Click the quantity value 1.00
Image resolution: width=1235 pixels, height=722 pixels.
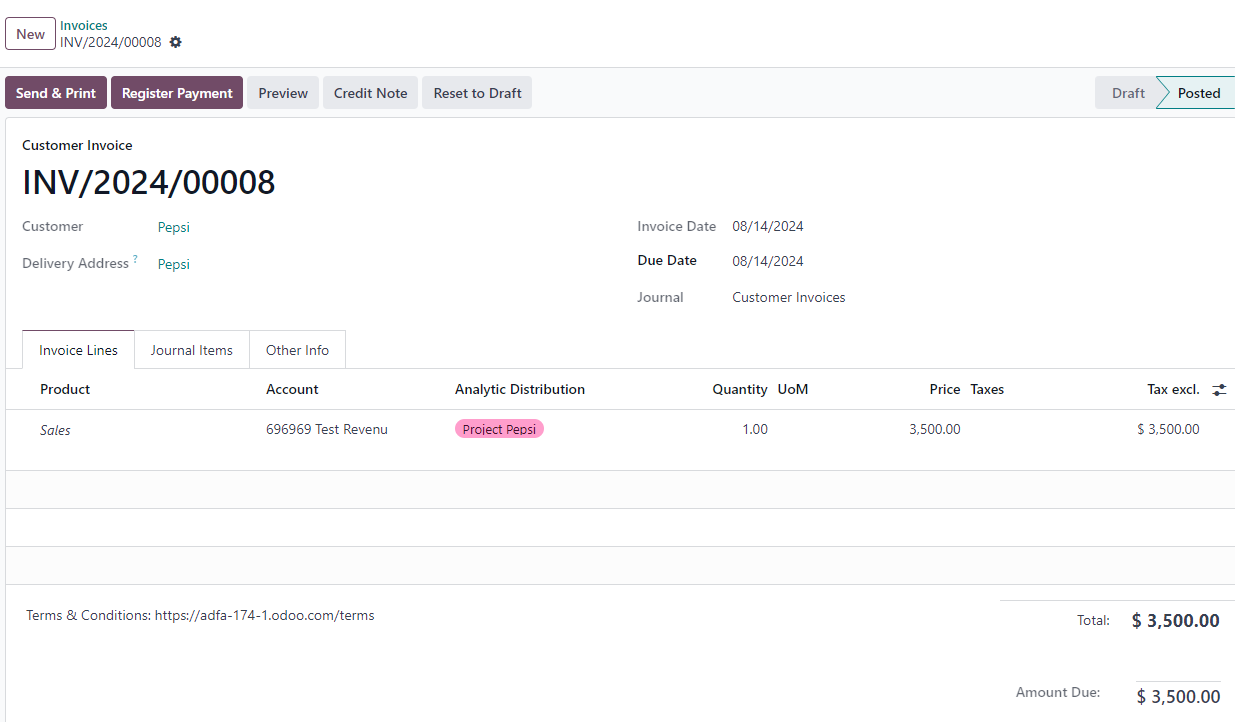(755, 429)
